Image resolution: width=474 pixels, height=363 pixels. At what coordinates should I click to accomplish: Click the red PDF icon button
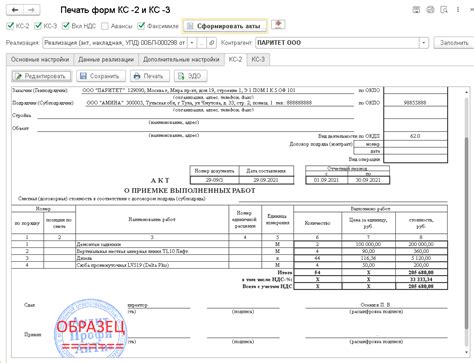click(x=278, y=25)
